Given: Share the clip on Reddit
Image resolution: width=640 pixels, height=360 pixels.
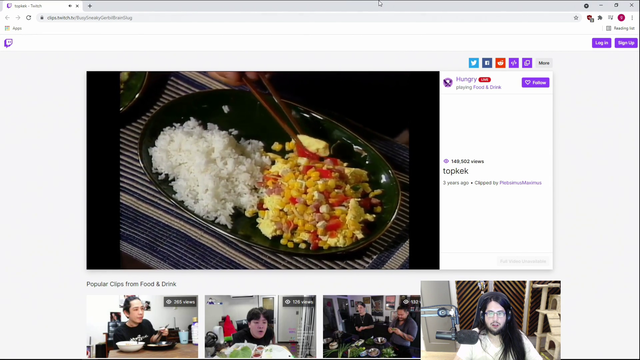Looking at the screenshot, I should point(500,63).
